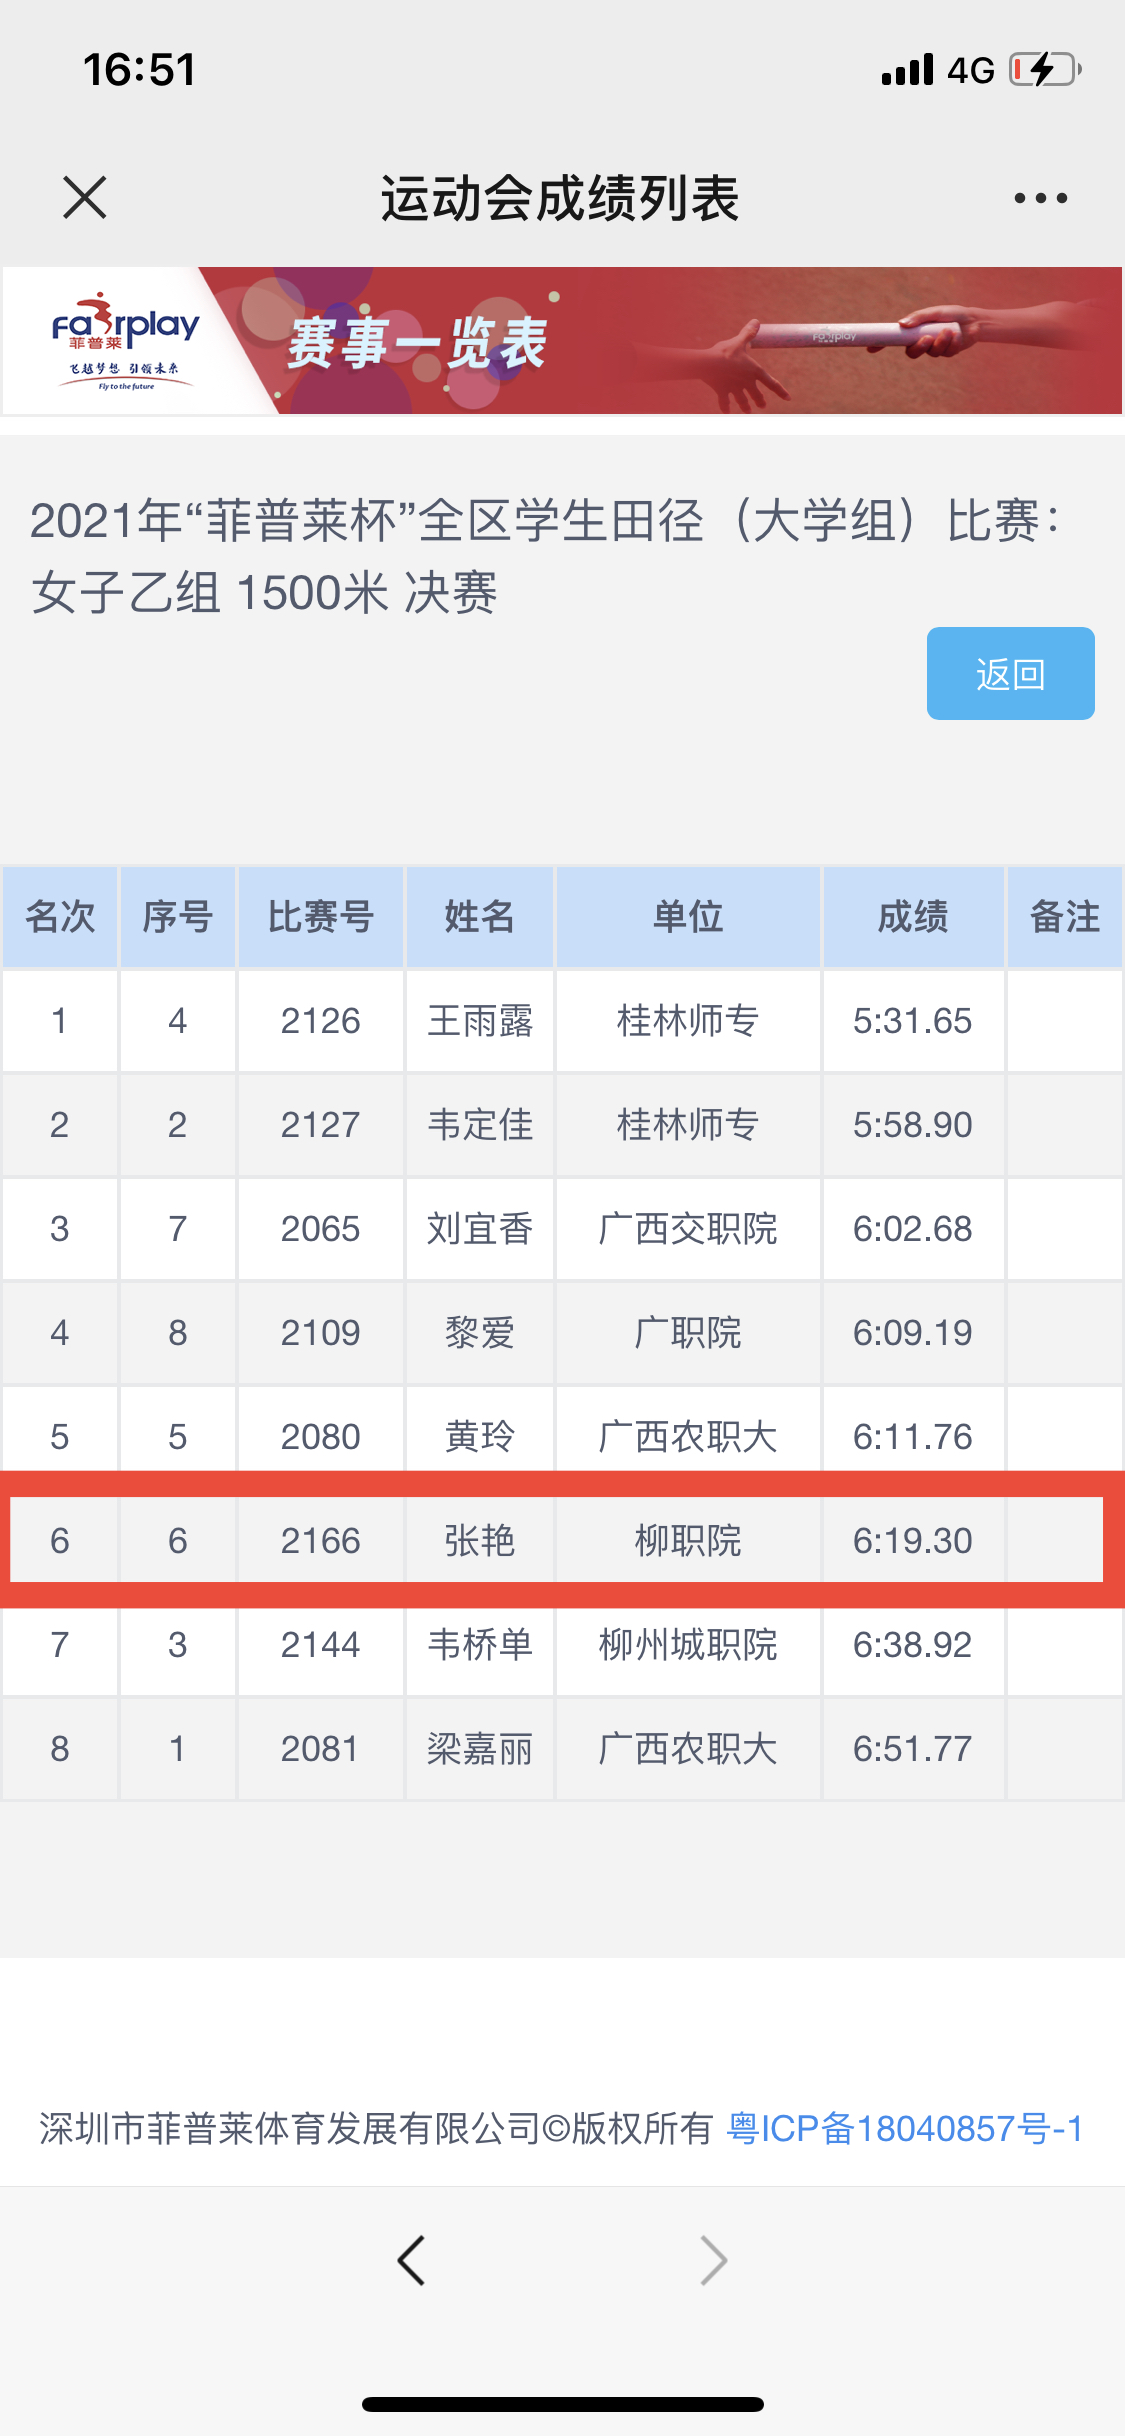Image resolution: width=1125 pixels, height=2436 pixels.
Task: Close the page with the X icon
Action: (85, 197)
